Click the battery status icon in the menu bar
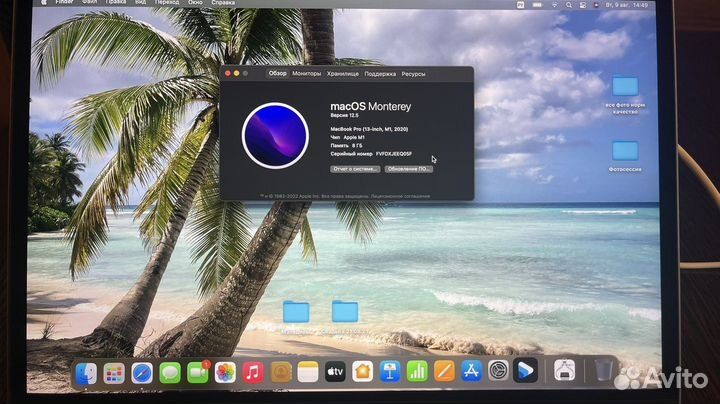The height and width of the screenshot is (404, 720). (537, 5)
